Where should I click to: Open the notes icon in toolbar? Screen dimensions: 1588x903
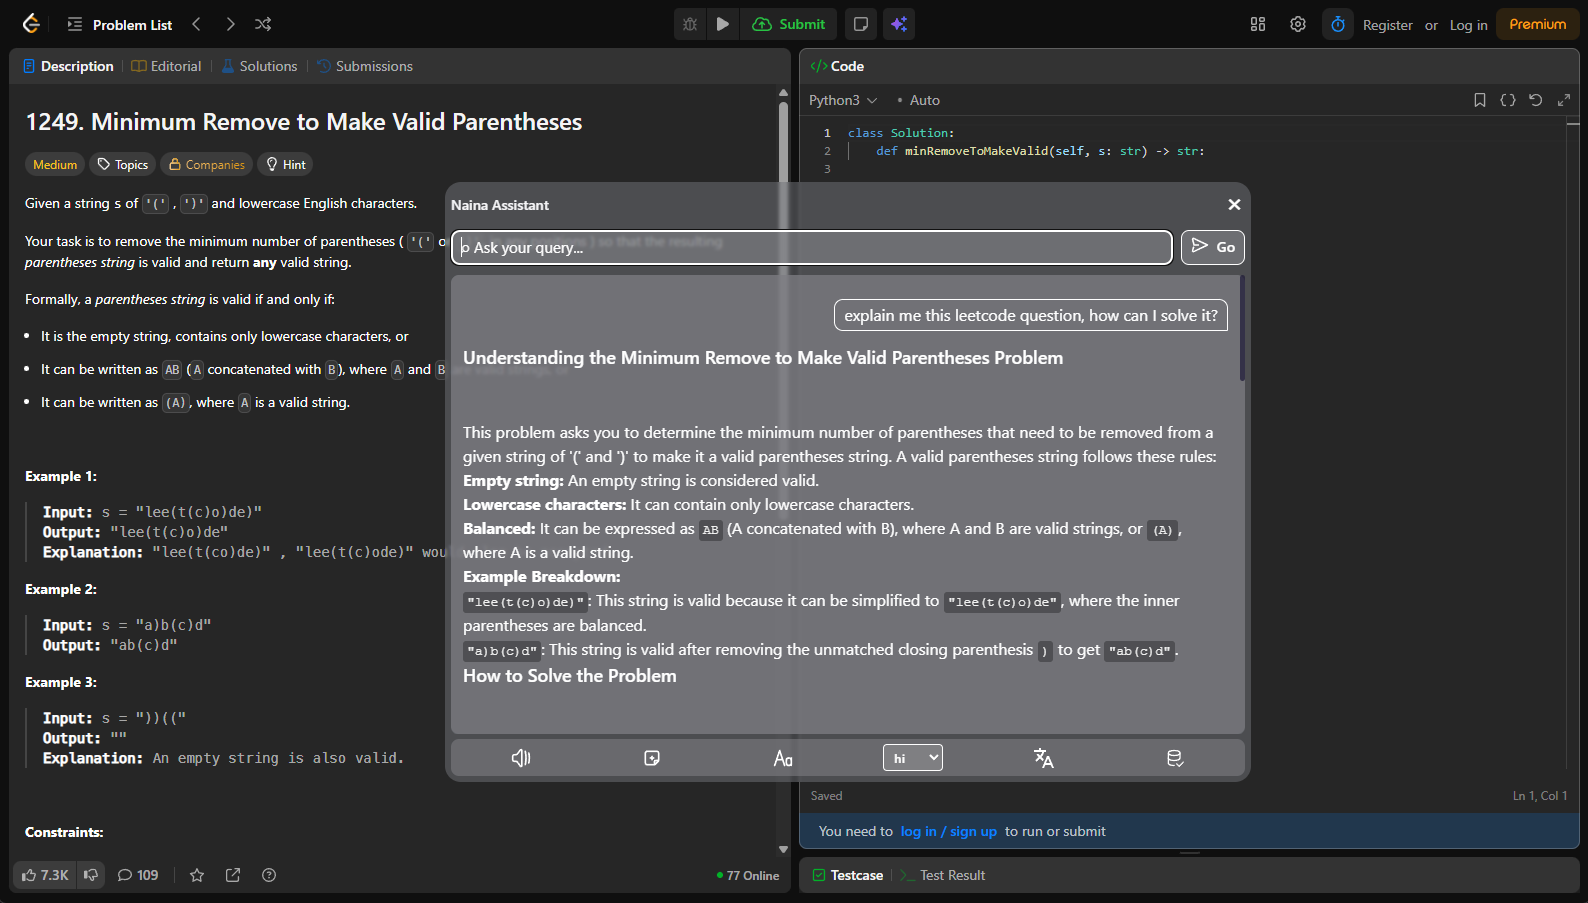(861, 24)
